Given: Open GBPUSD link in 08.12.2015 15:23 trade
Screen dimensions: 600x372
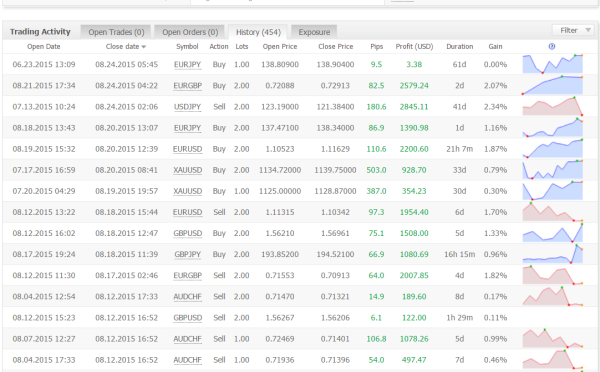Looking at the screenshot, I should click(x=187, y=318).
